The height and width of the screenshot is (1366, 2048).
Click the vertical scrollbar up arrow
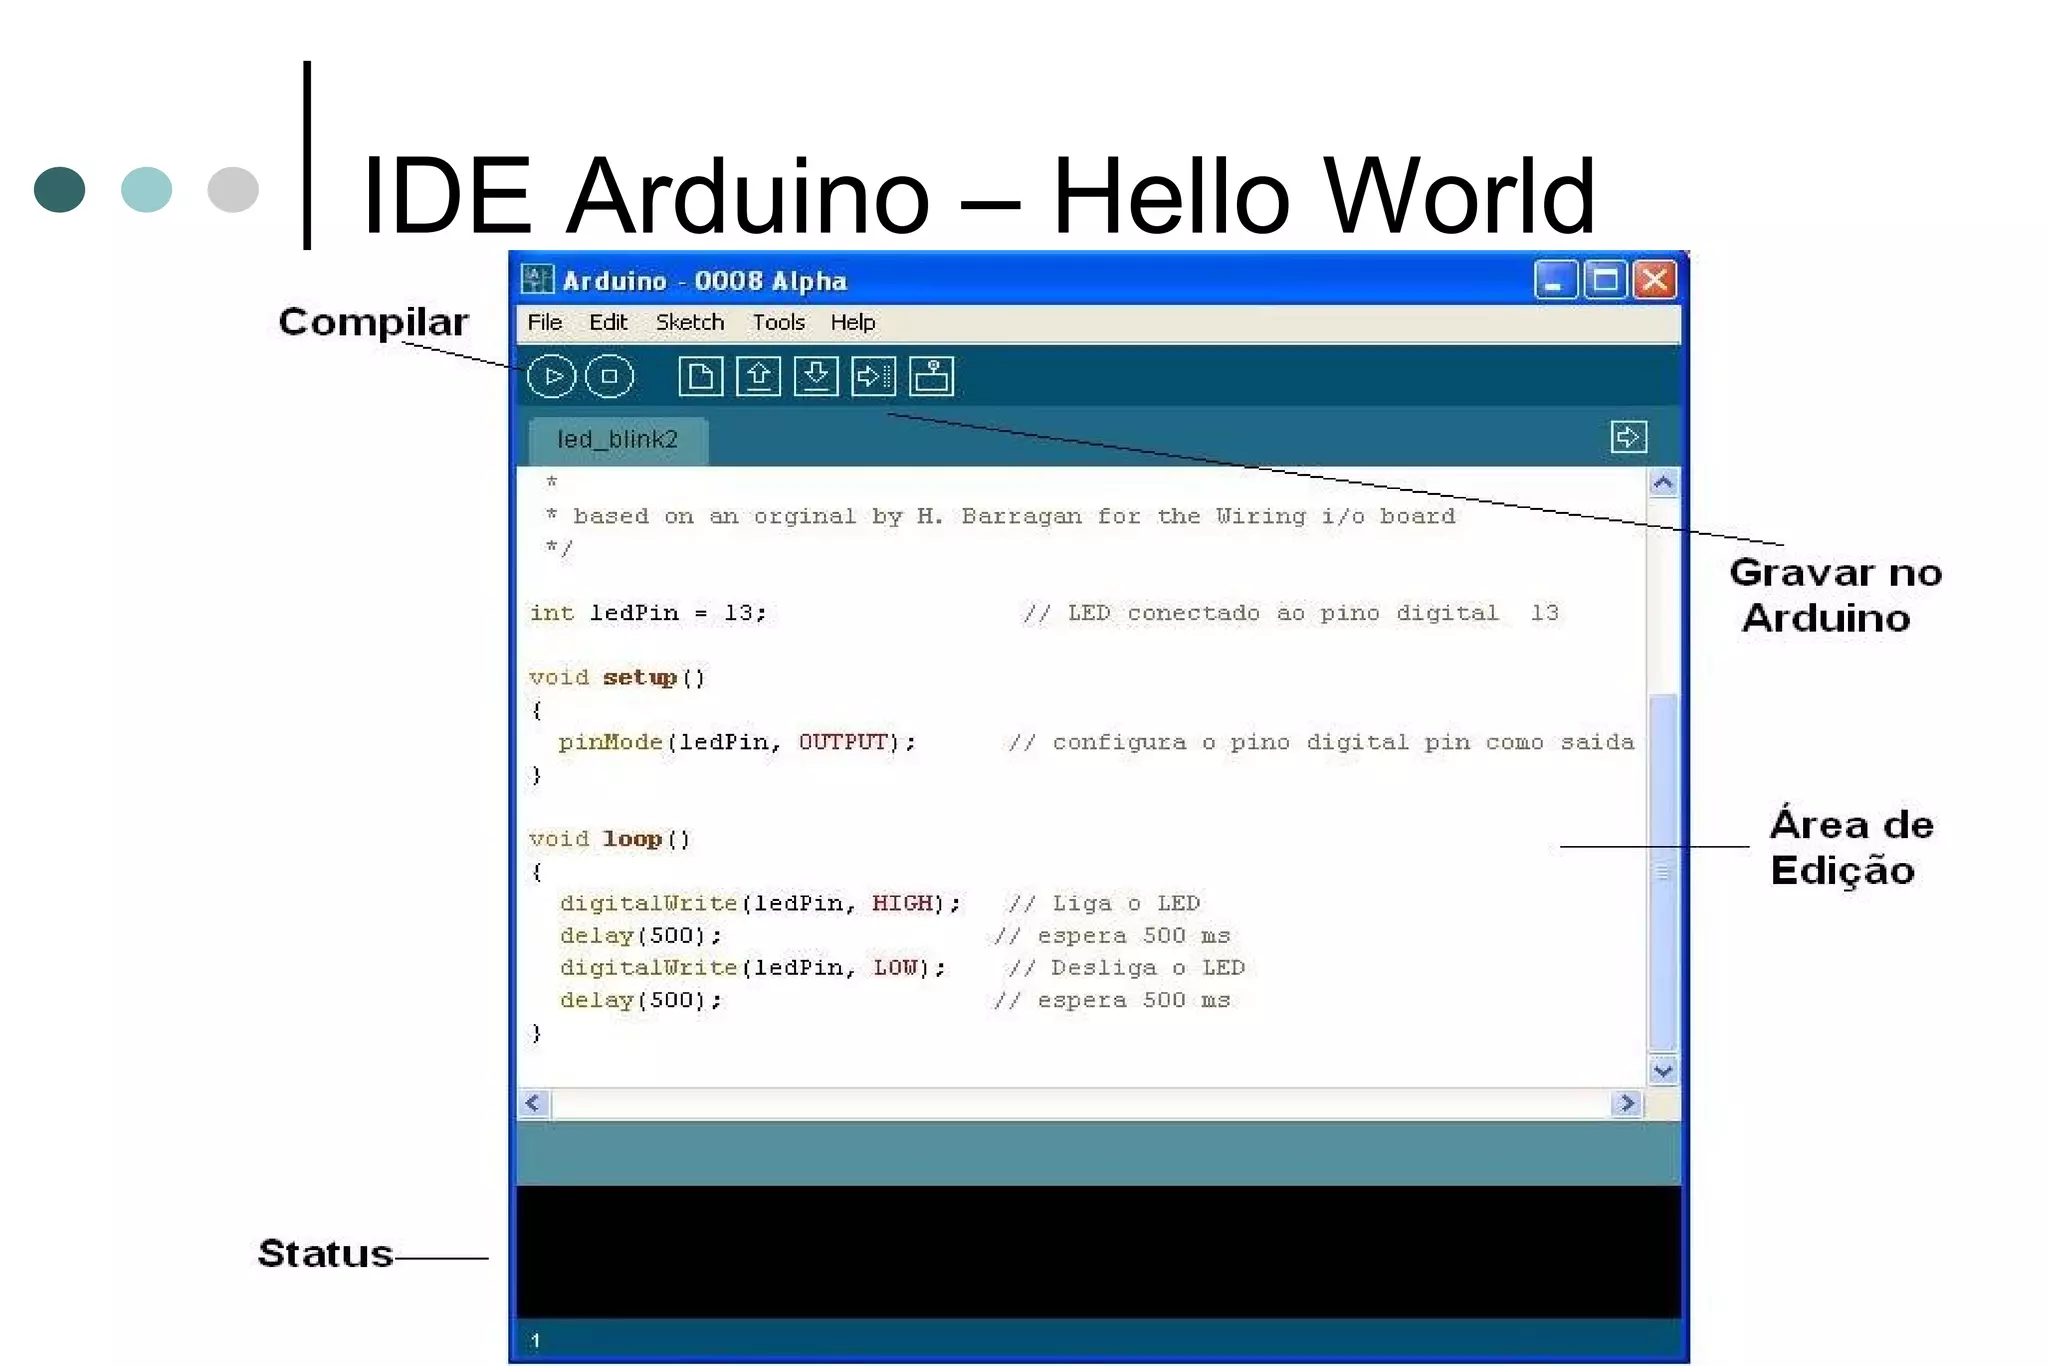(1663, 484)
